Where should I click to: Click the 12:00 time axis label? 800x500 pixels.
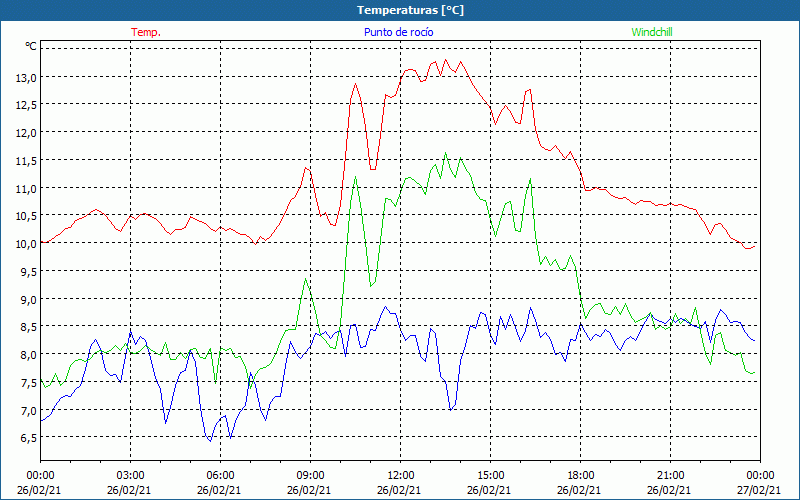(x=401, y=476)
